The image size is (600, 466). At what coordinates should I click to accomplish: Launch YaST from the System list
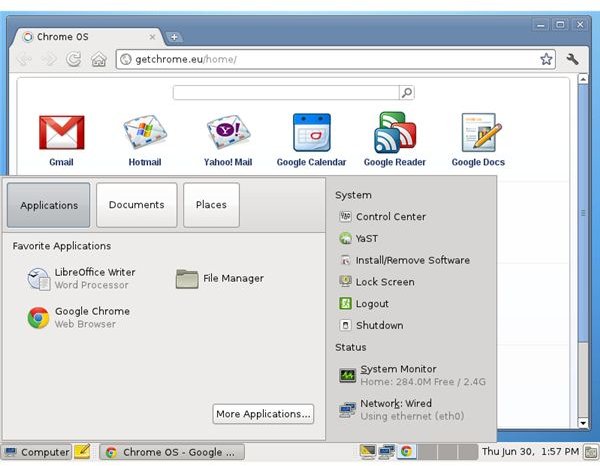click(359, 238)
